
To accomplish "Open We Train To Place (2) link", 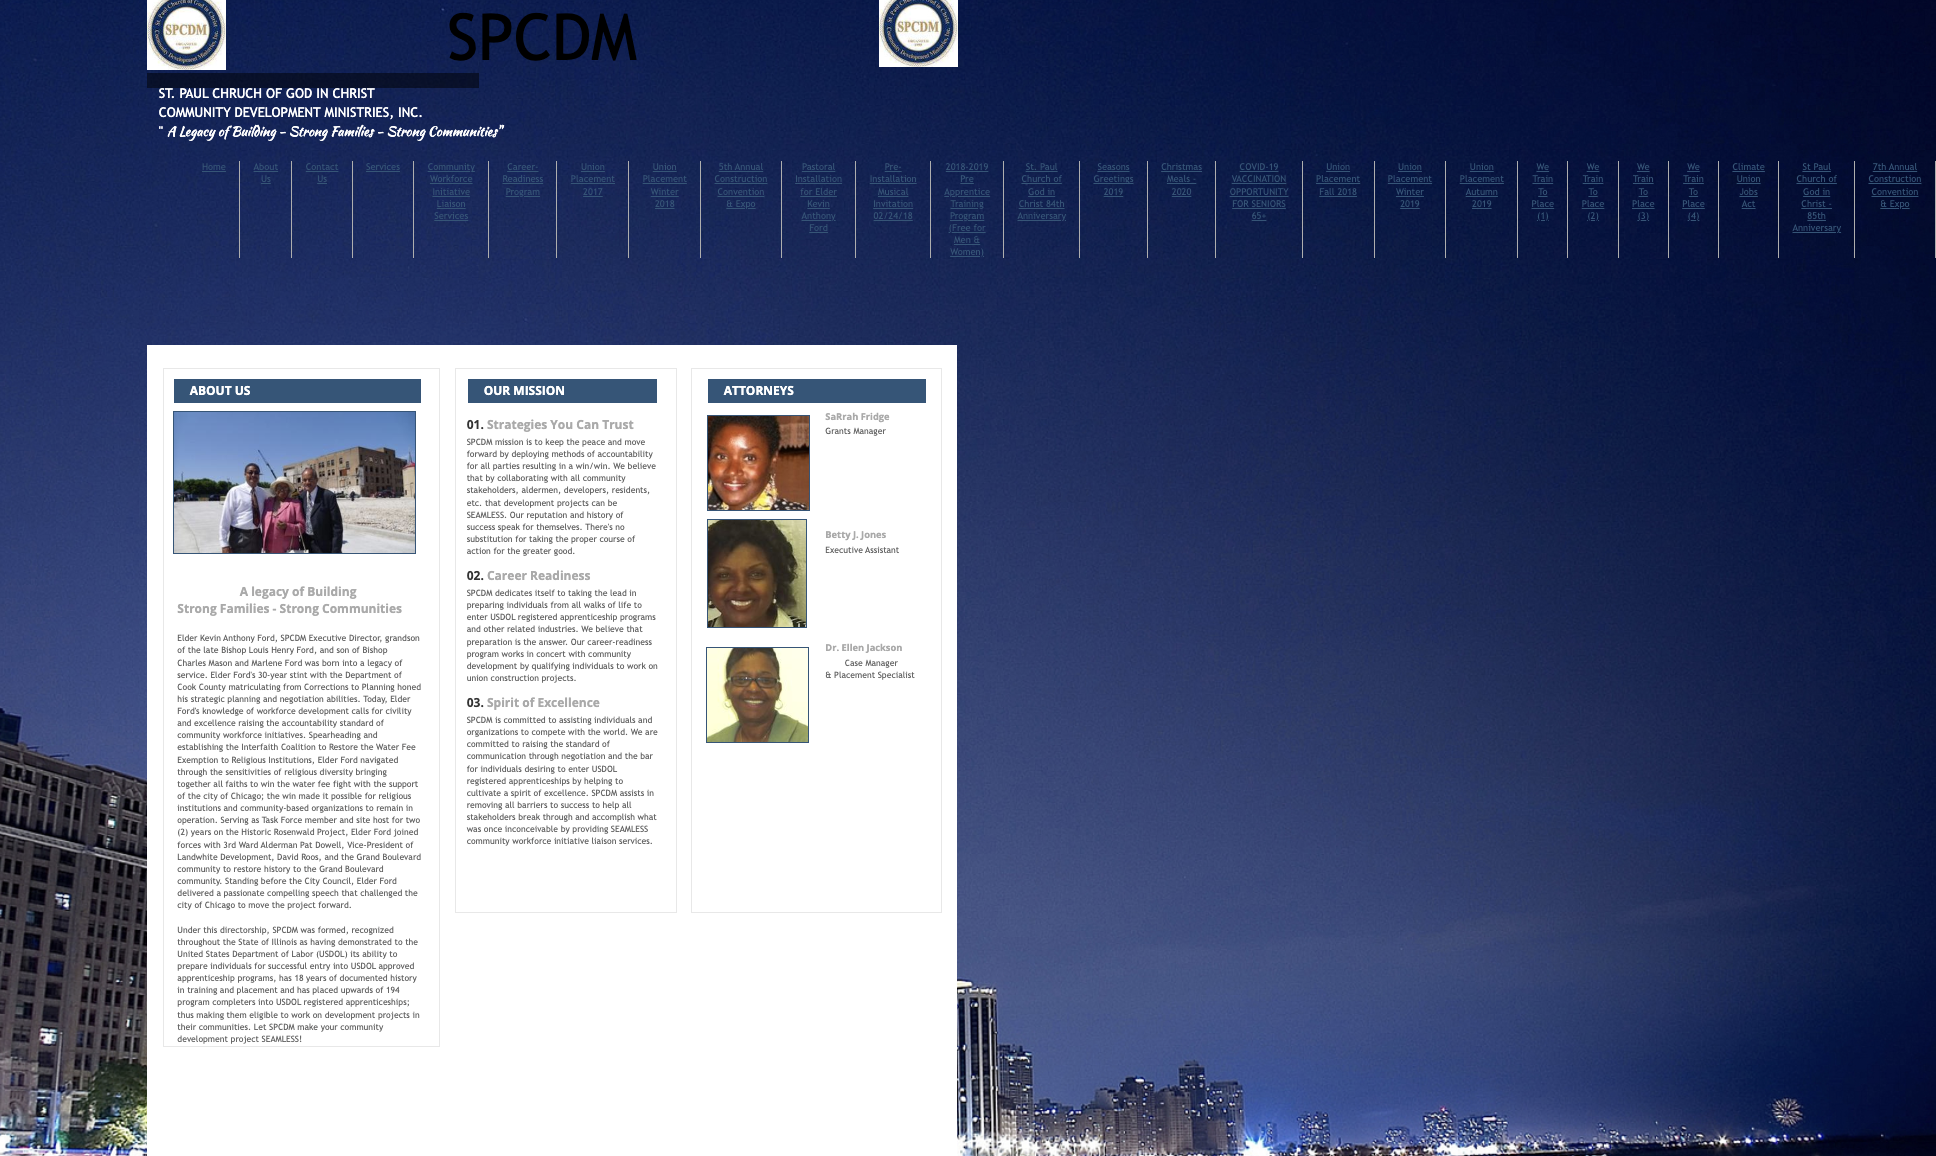I will 1593,191.
